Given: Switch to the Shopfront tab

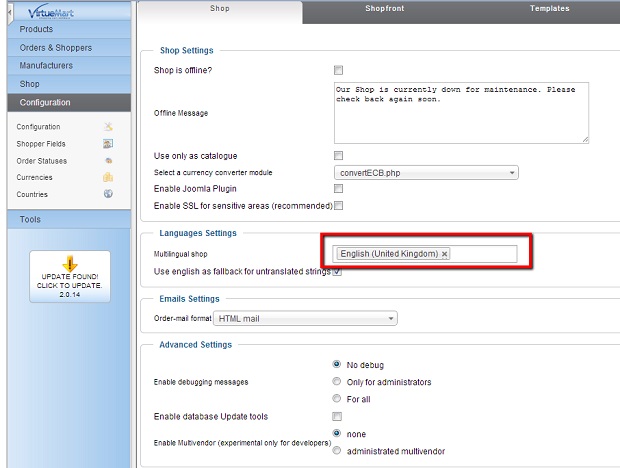Looking at the screenshot, I should point(385,9).
